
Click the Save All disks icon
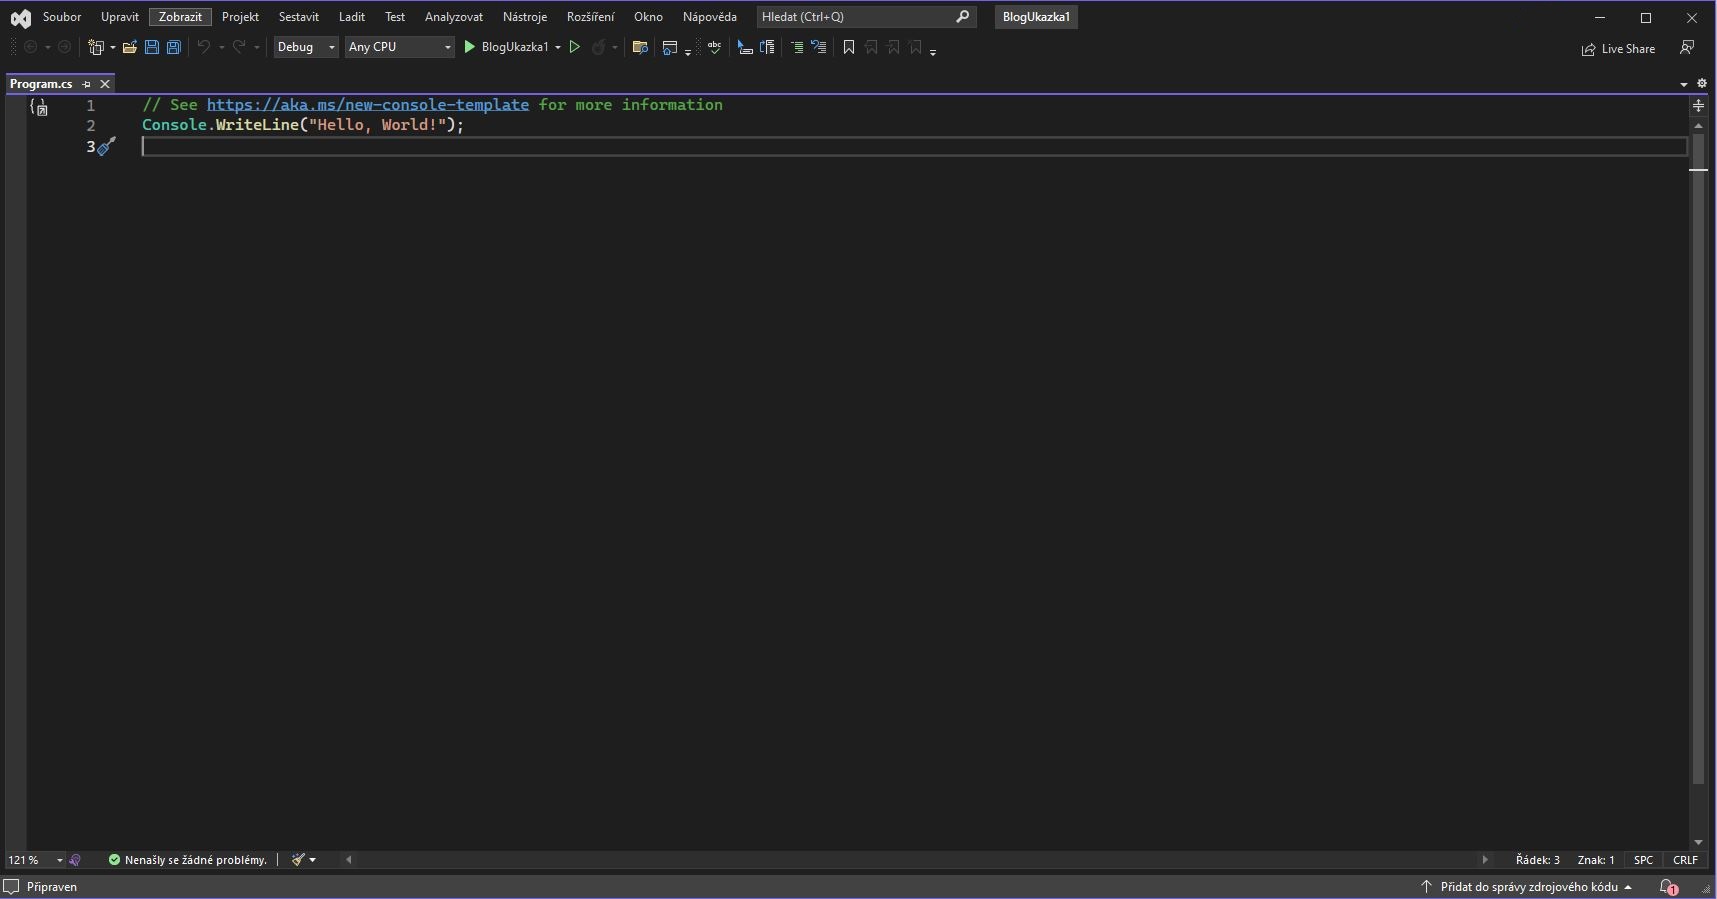pyautogui.click(x=174, y=47)
